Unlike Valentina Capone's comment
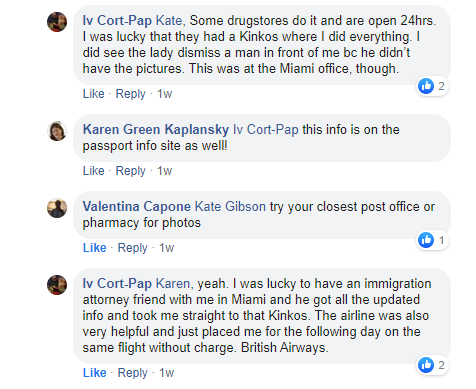This screenshot has height=389, width=476. (x=95, y=248)
